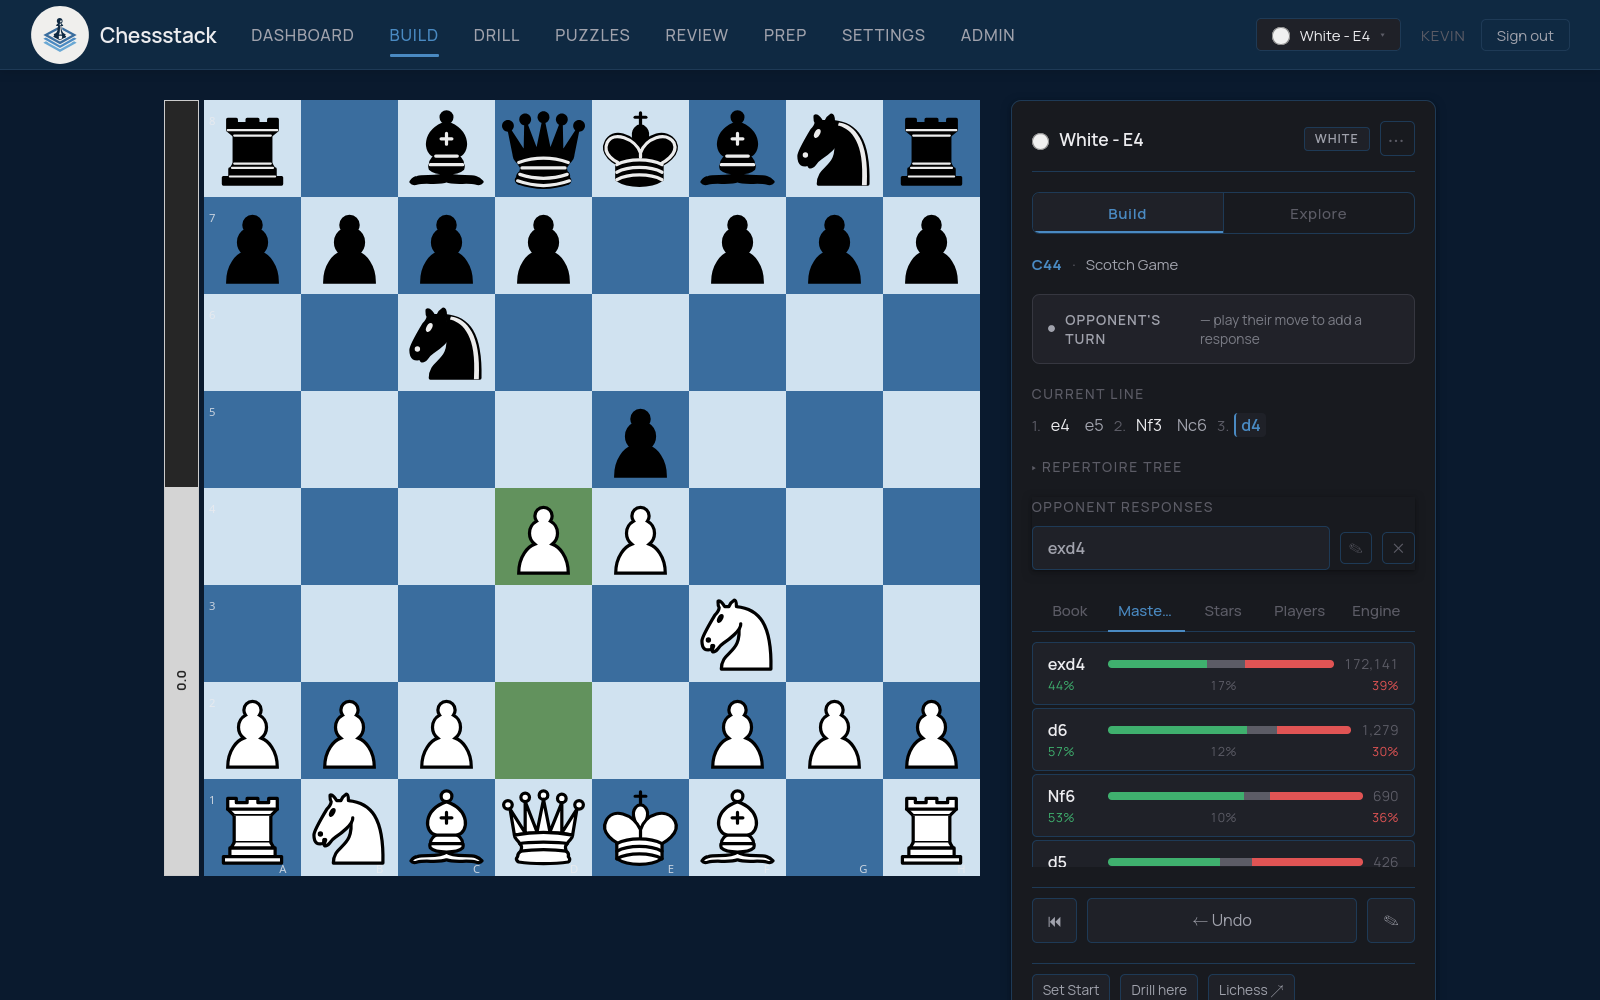Open the ellipsis options menu

click(1397, 139)
